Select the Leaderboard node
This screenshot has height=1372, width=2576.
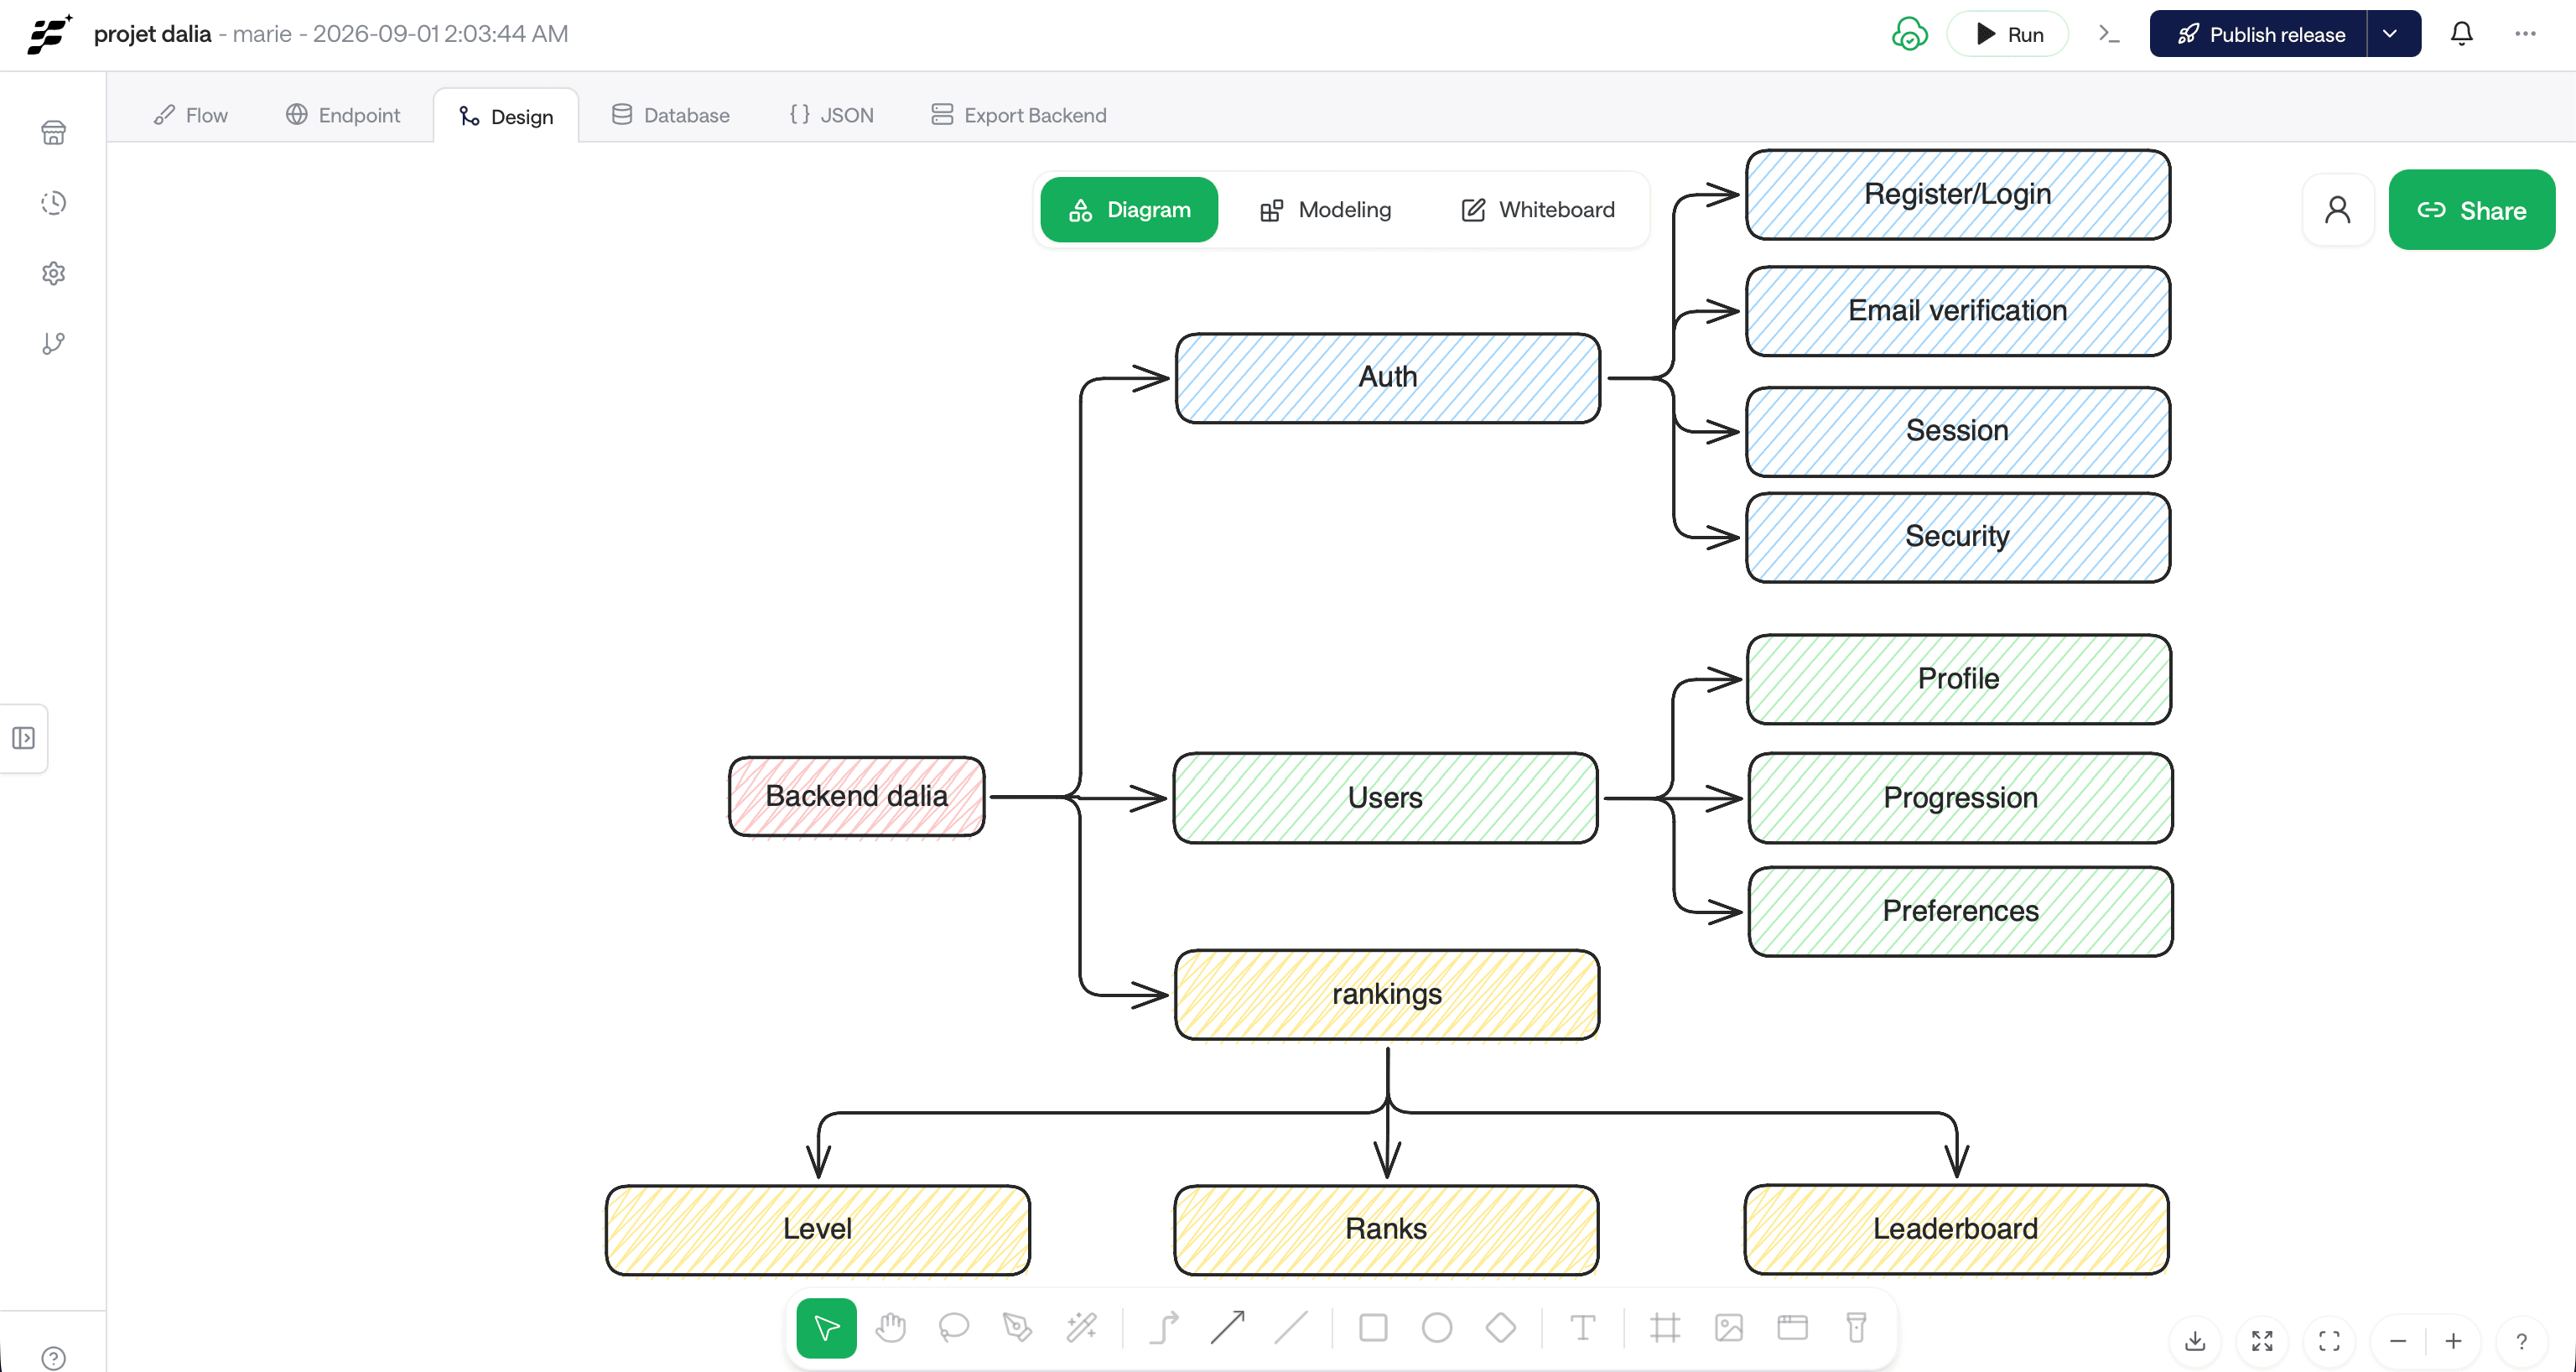coord(1956,1229)
